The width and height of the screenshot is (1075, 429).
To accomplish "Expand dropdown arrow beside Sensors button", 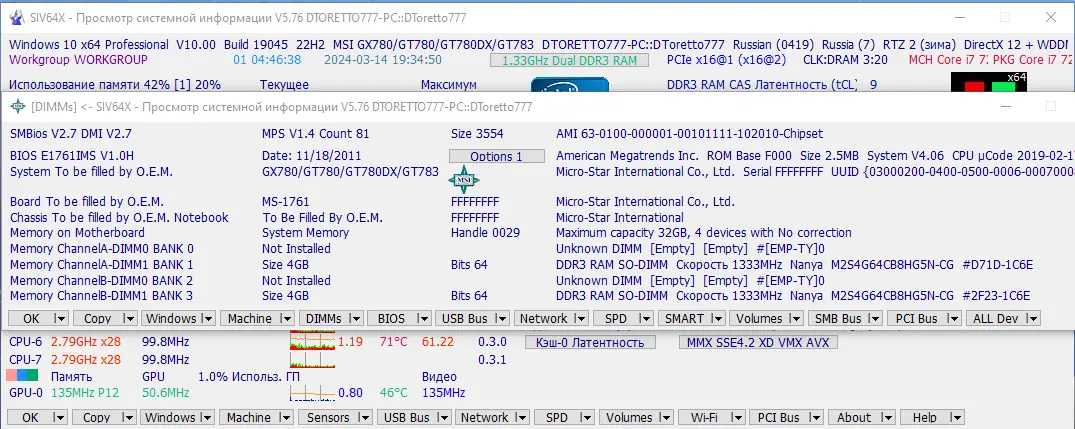I will click(366, 417).
